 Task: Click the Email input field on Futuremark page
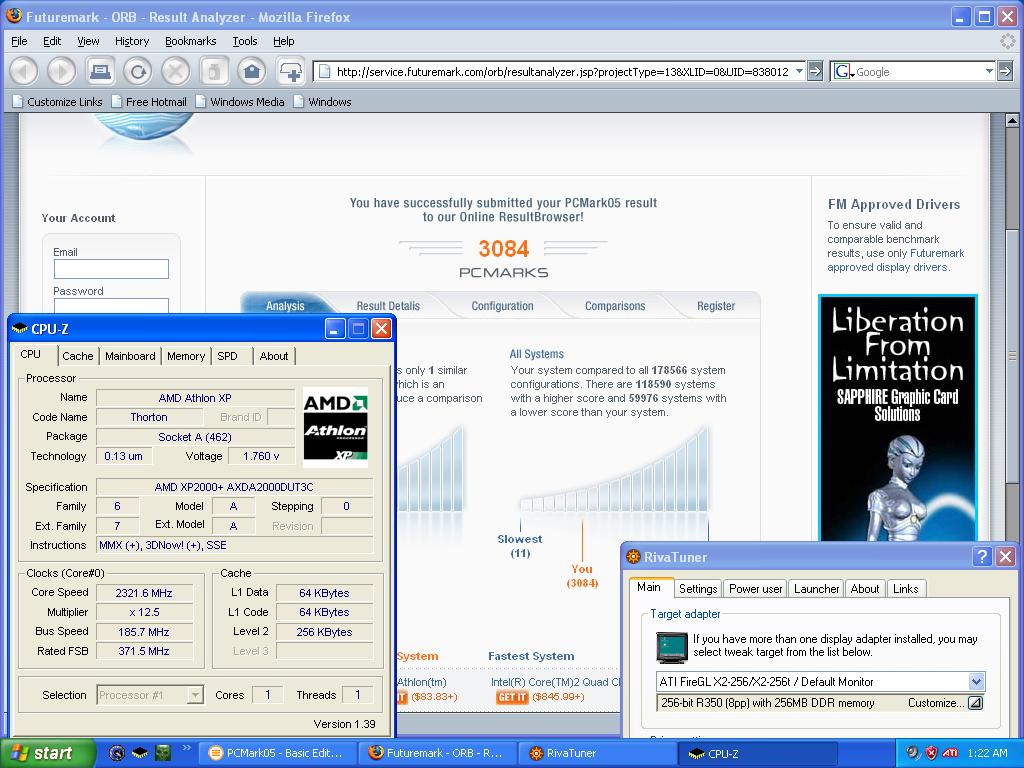[111, 269]
